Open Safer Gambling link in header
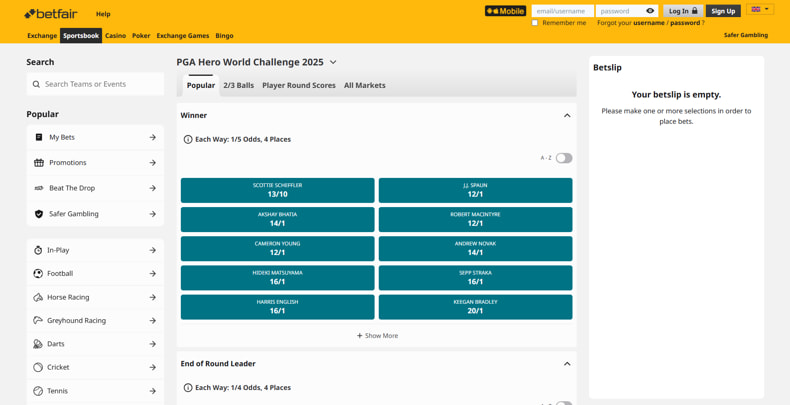 pos(746,35)
